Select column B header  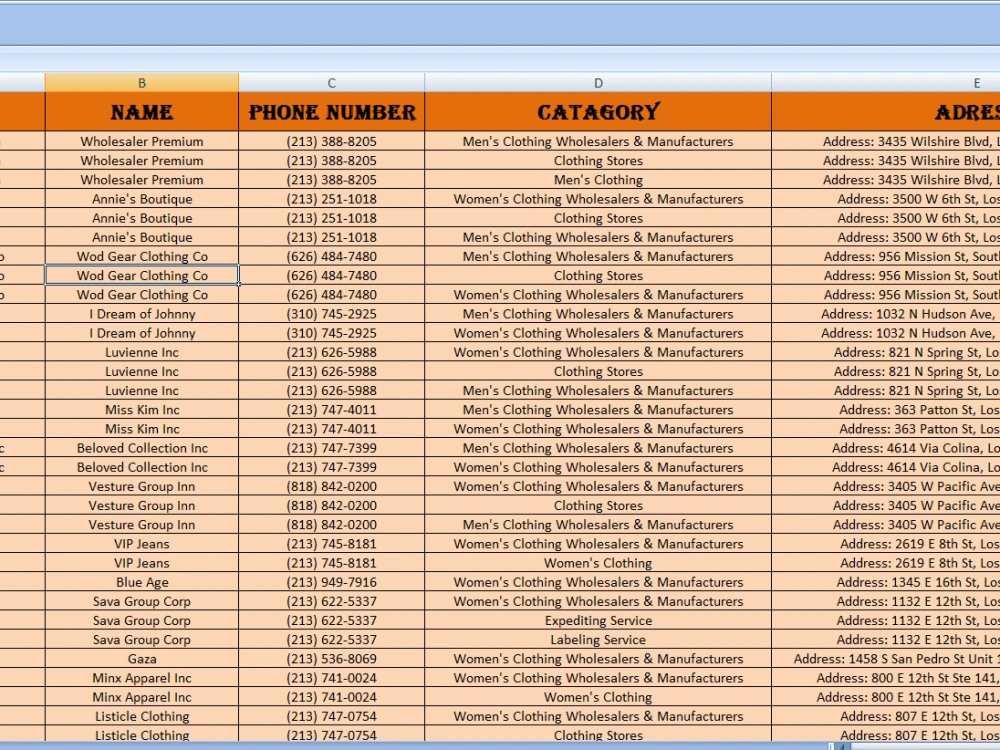(x=142, y=83)
